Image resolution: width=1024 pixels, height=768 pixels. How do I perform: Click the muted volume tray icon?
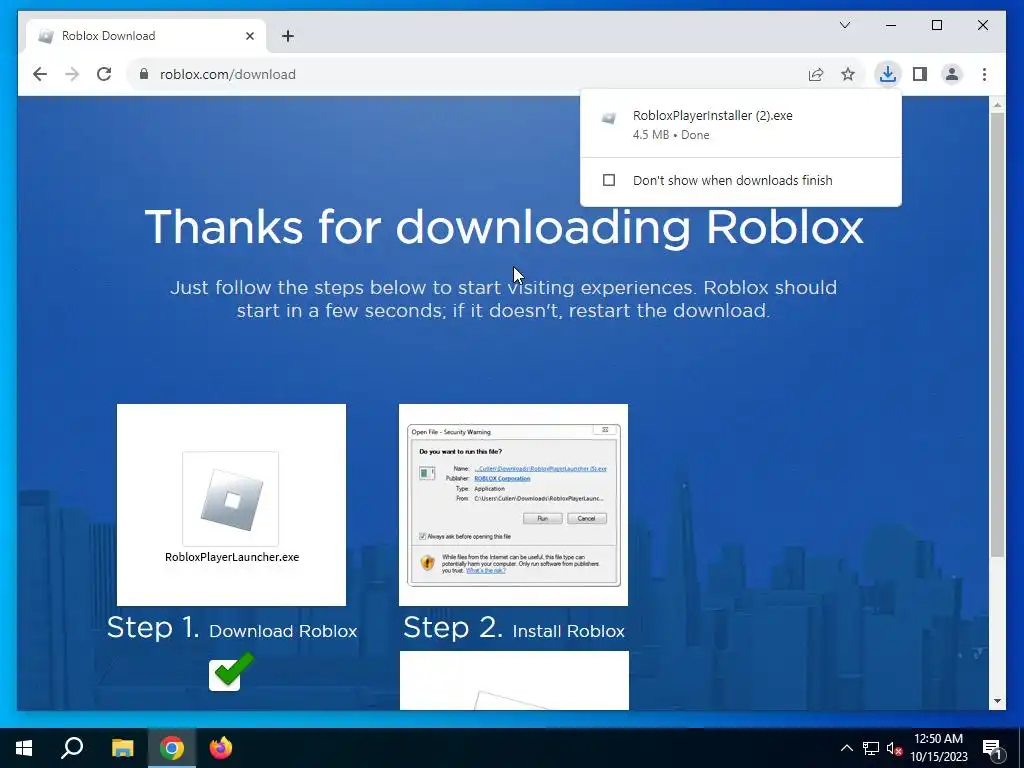tap(894, 749)
